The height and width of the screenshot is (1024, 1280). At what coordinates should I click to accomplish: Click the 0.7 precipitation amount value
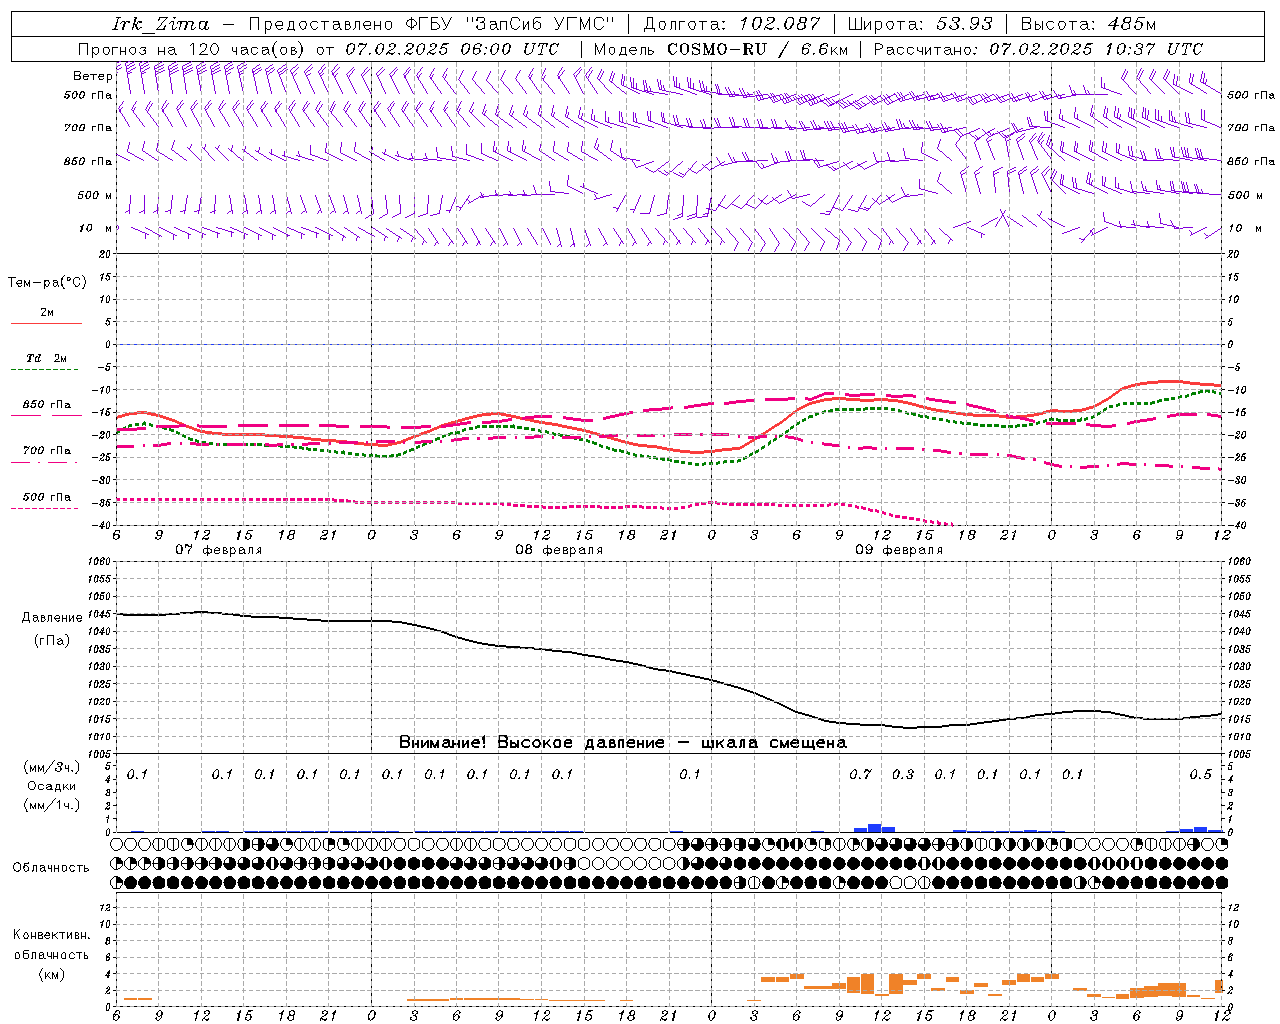click(x=860, y=775)
